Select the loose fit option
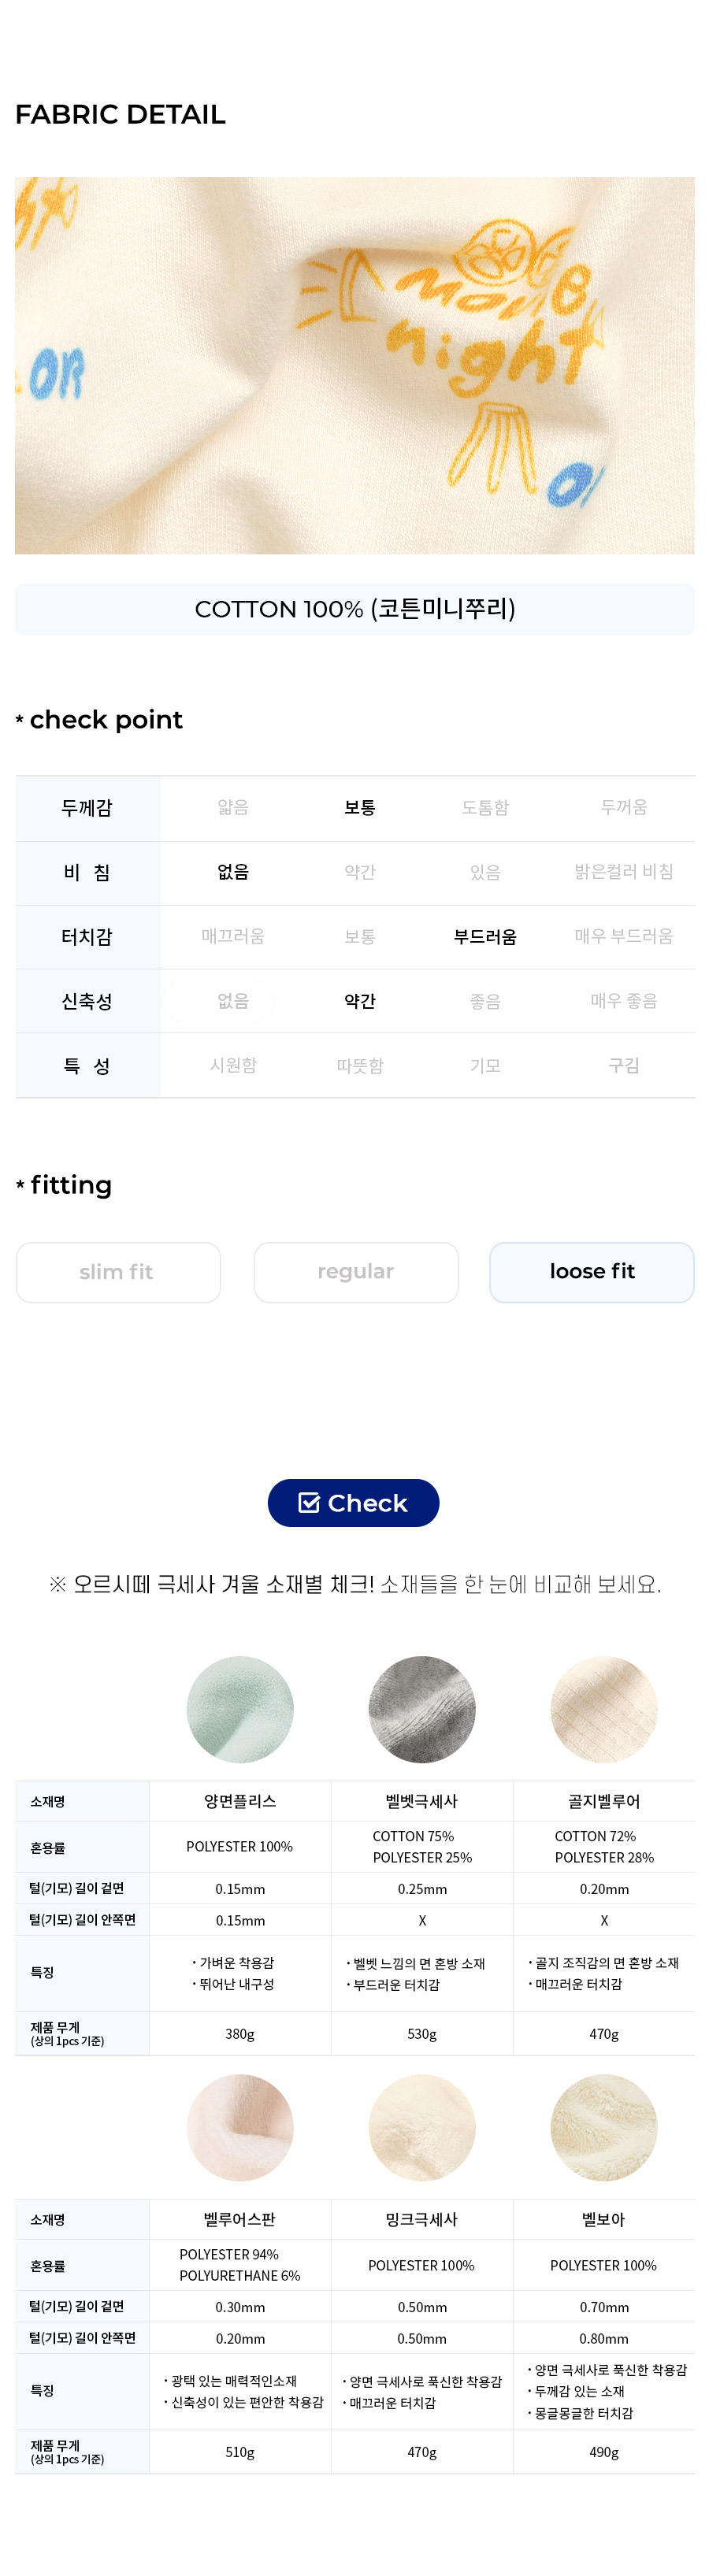 coord(591,1271)
